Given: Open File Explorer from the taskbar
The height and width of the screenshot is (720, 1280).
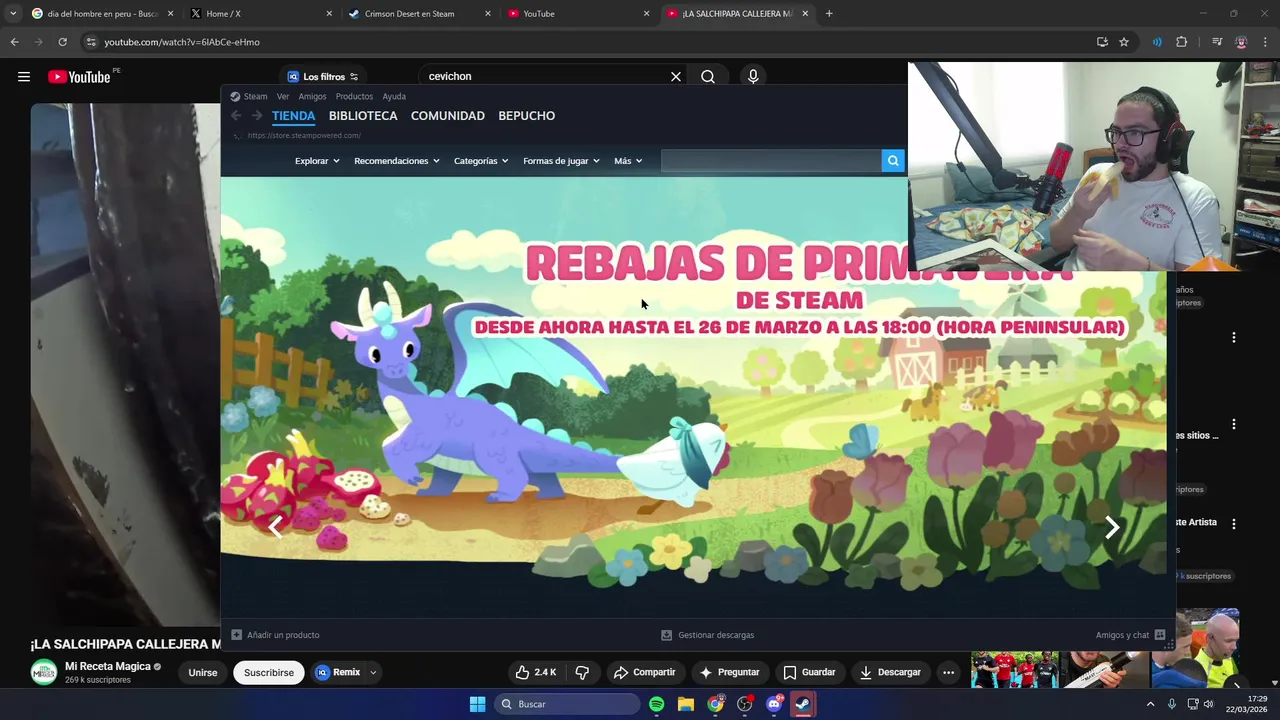Looking at the screenshot, I should (686, 704).
